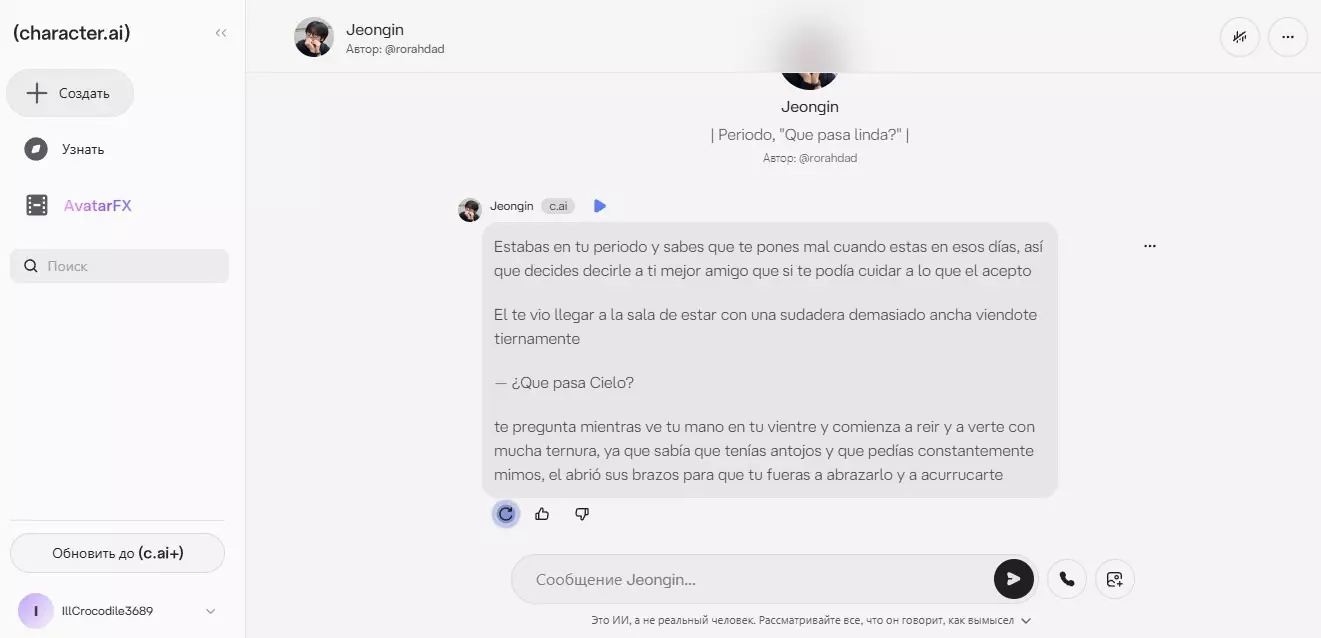Open the message three-dot options
The width and height of the screenshot is (1321, 638).
tap(1150, 246)
